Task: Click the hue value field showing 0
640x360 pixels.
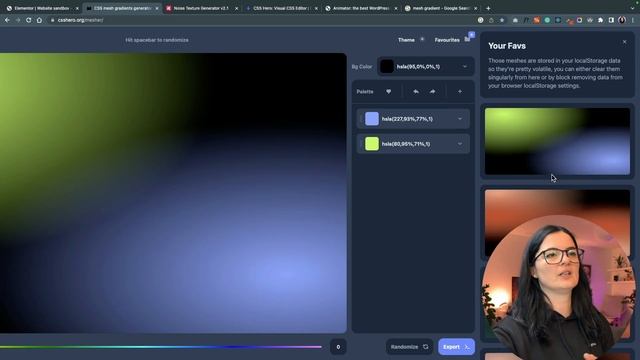Action: 338,347
